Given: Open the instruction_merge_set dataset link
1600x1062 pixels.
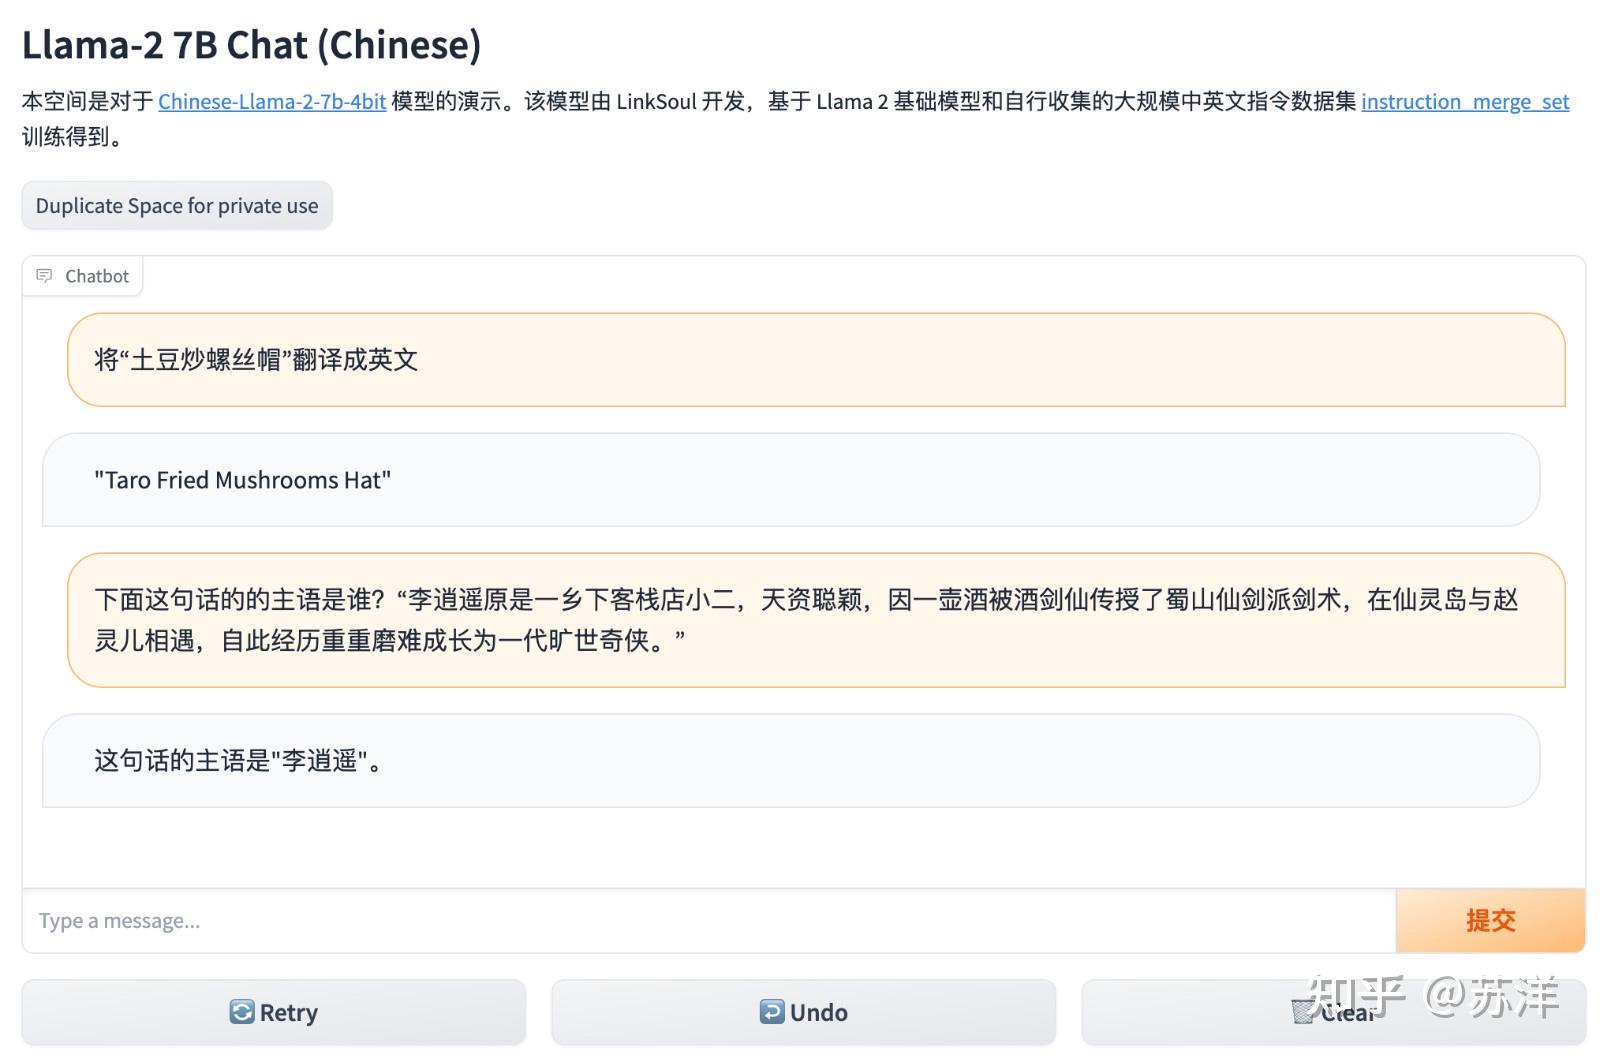Looking at the screenshot, I should [x=1464, y=101].
